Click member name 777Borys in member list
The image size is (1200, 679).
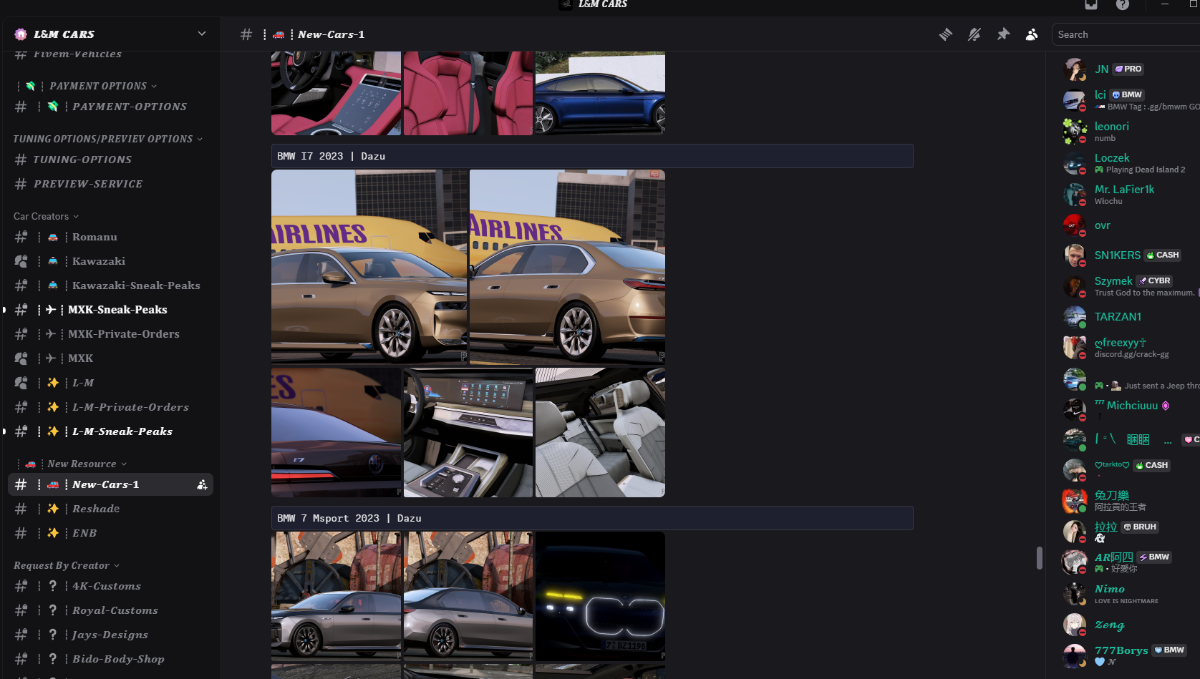coord(1120,650)
